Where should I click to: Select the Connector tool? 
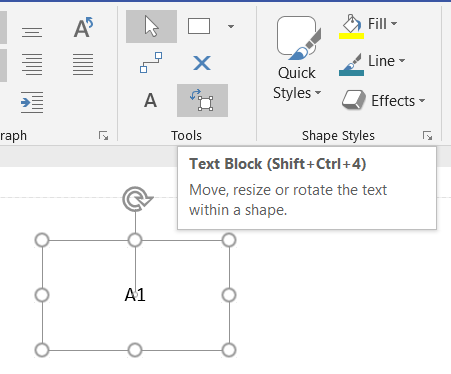[x=151, y=62]
